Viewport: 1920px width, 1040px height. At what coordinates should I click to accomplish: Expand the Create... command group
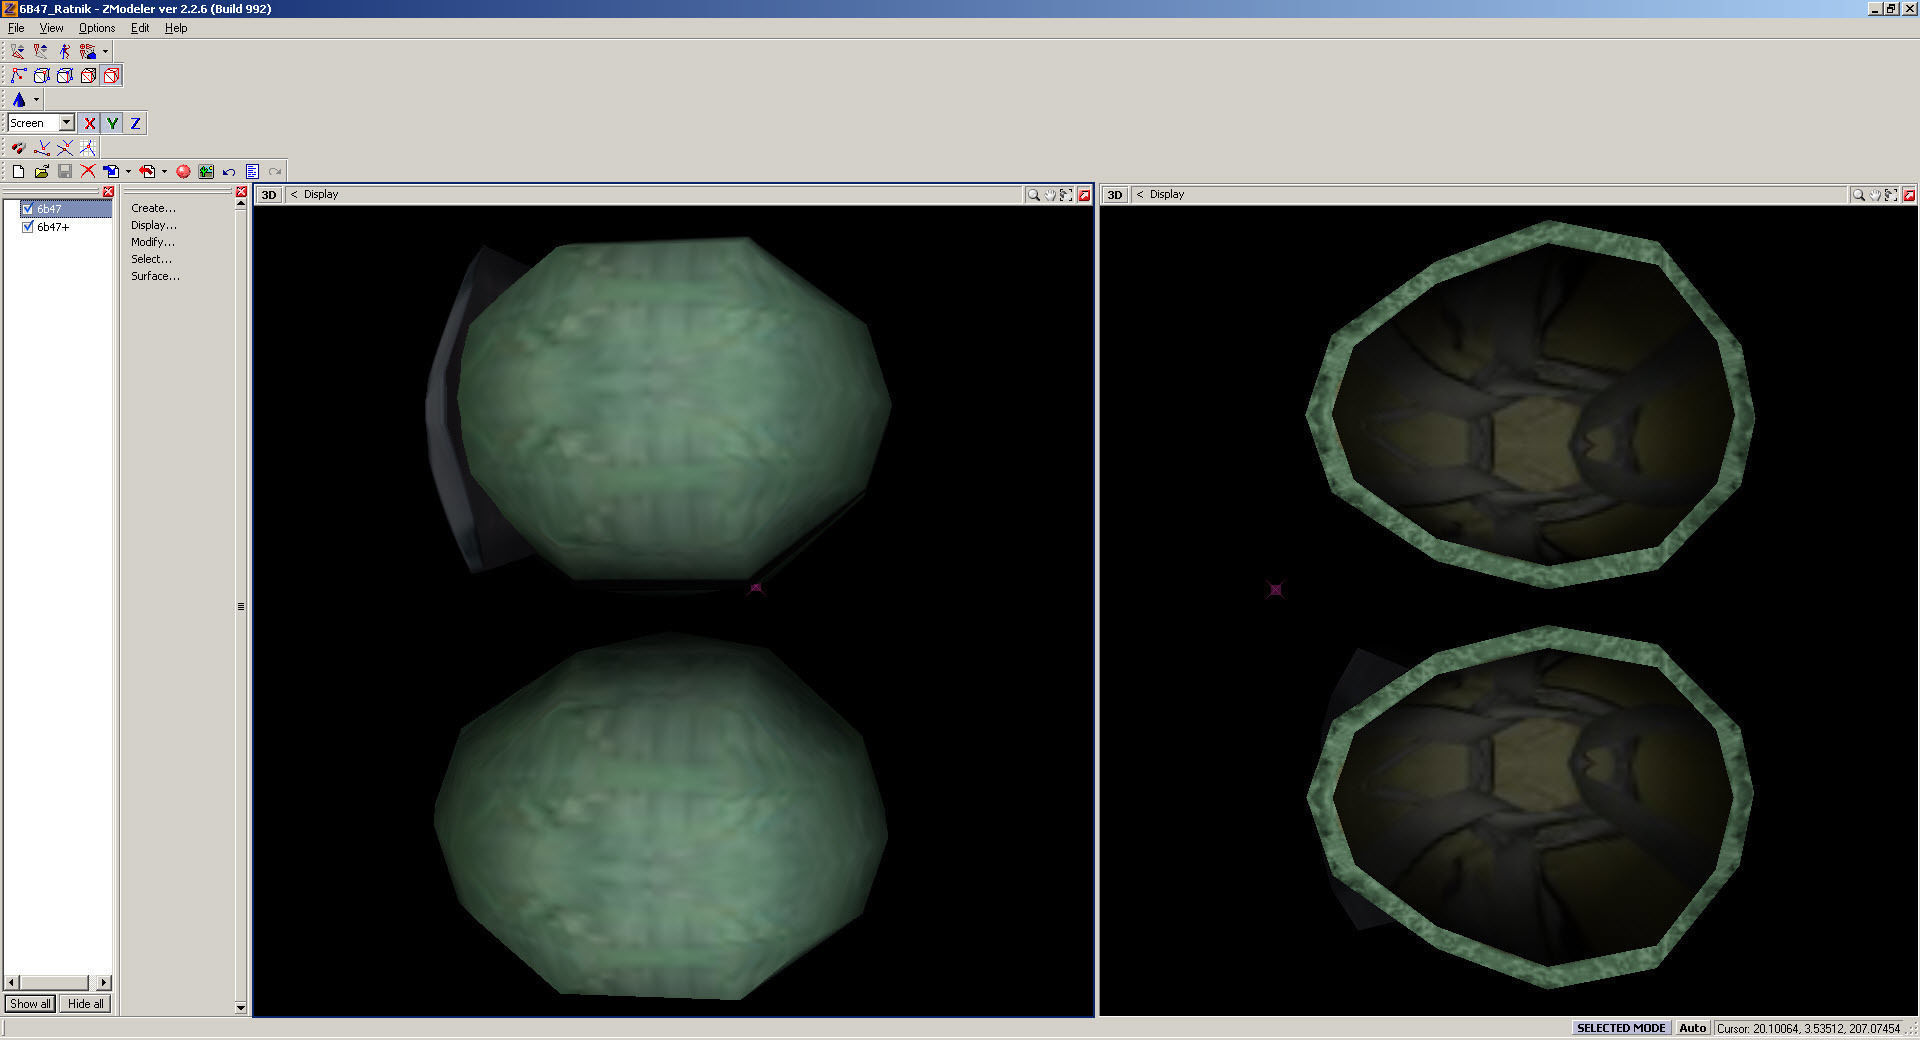pyautogui.click(x=153, y=208)
